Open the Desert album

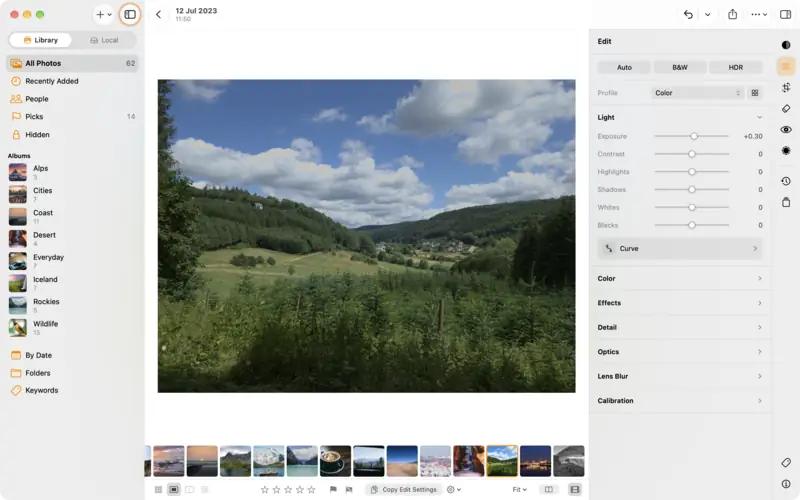pos(72,239)
